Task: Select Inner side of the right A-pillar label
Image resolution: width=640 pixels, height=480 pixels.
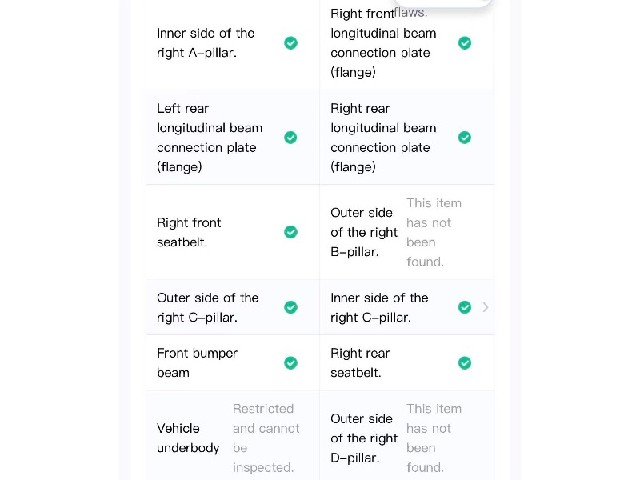Action: [206, 43]
